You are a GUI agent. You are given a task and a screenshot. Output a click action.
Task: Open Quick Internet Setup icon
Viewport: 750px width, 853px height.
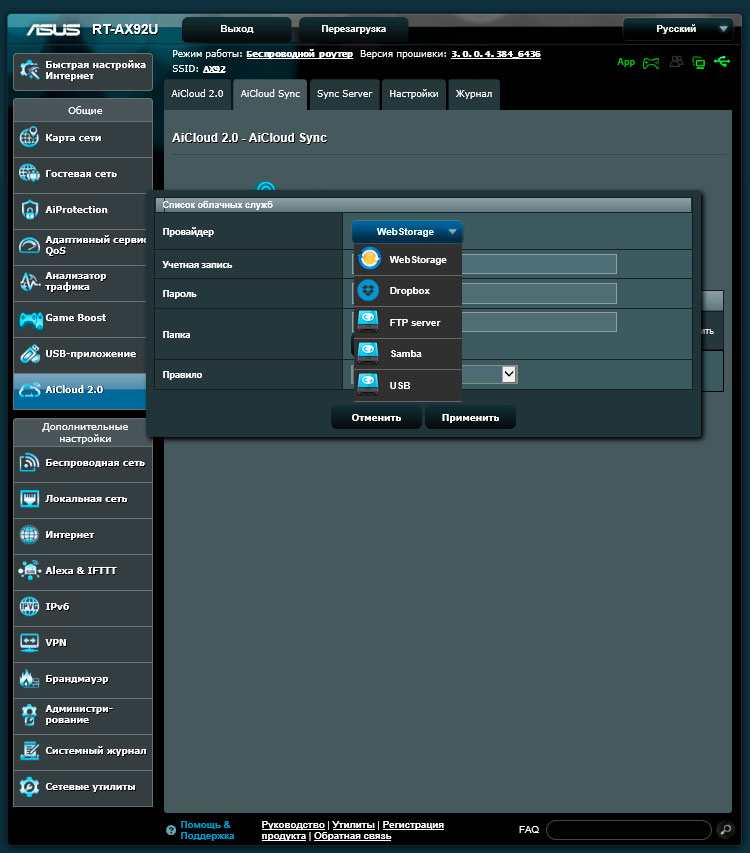[29, 70]
